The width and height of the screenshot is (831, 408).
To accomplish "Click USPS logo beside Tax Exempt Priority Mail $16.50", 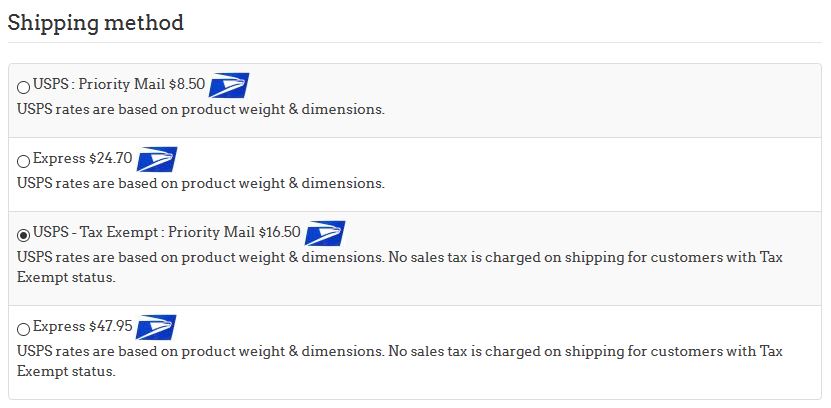I will (x=324, y=234).
